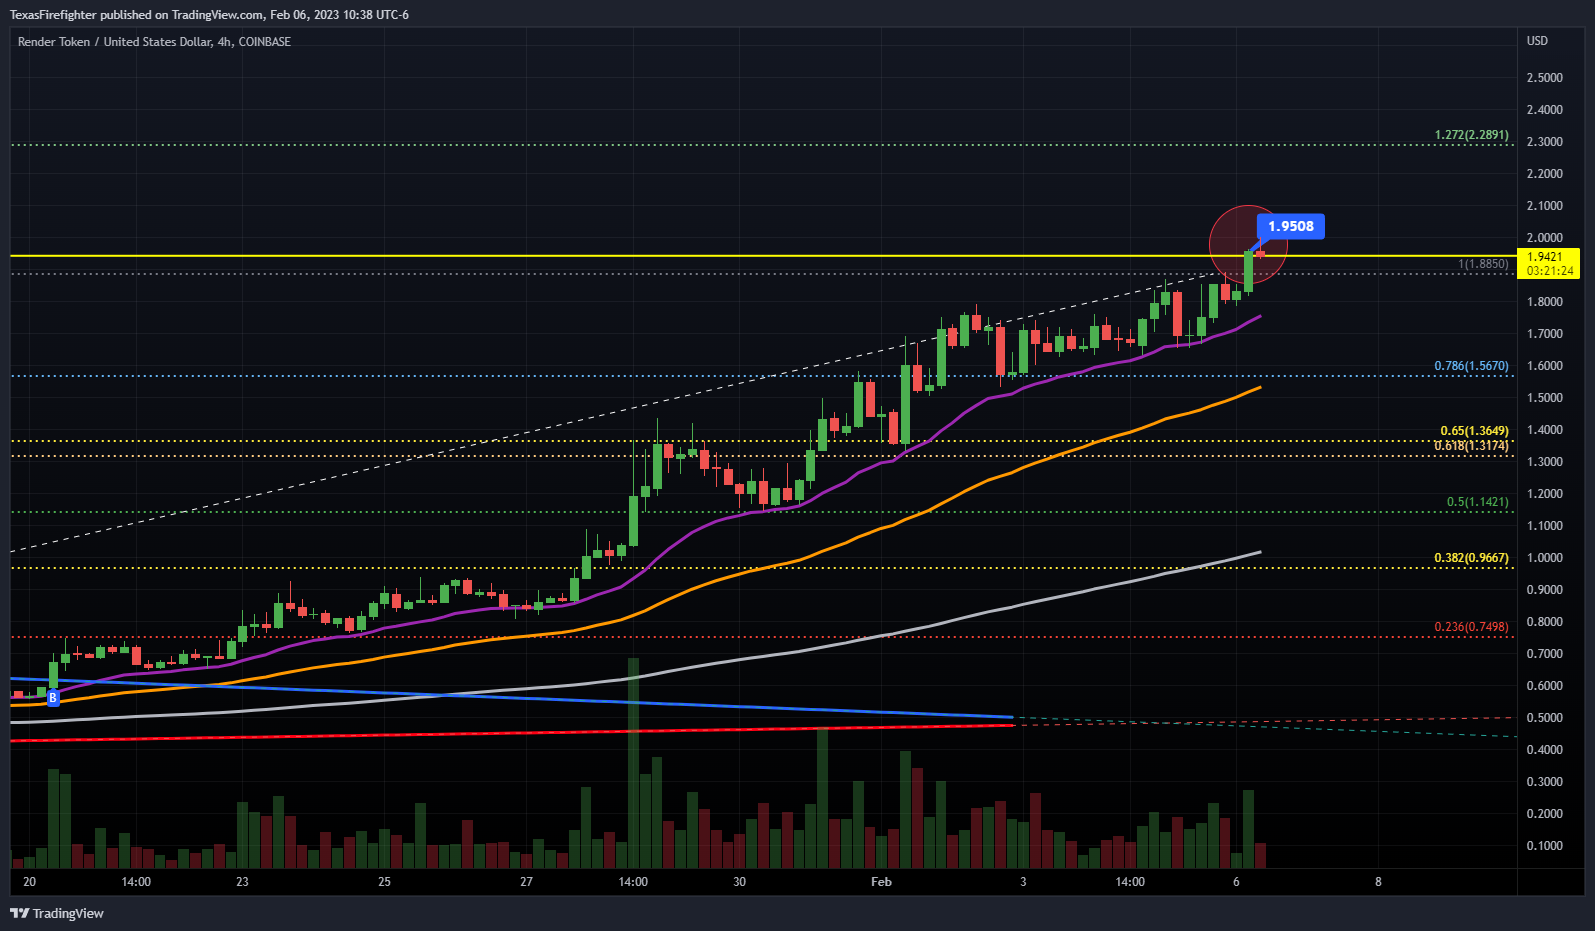Select the 1(1.8850) Fibonacci label
The height and width of the screenshot is (931, 1595).
pyautogui.click(x=1483, y=264)
